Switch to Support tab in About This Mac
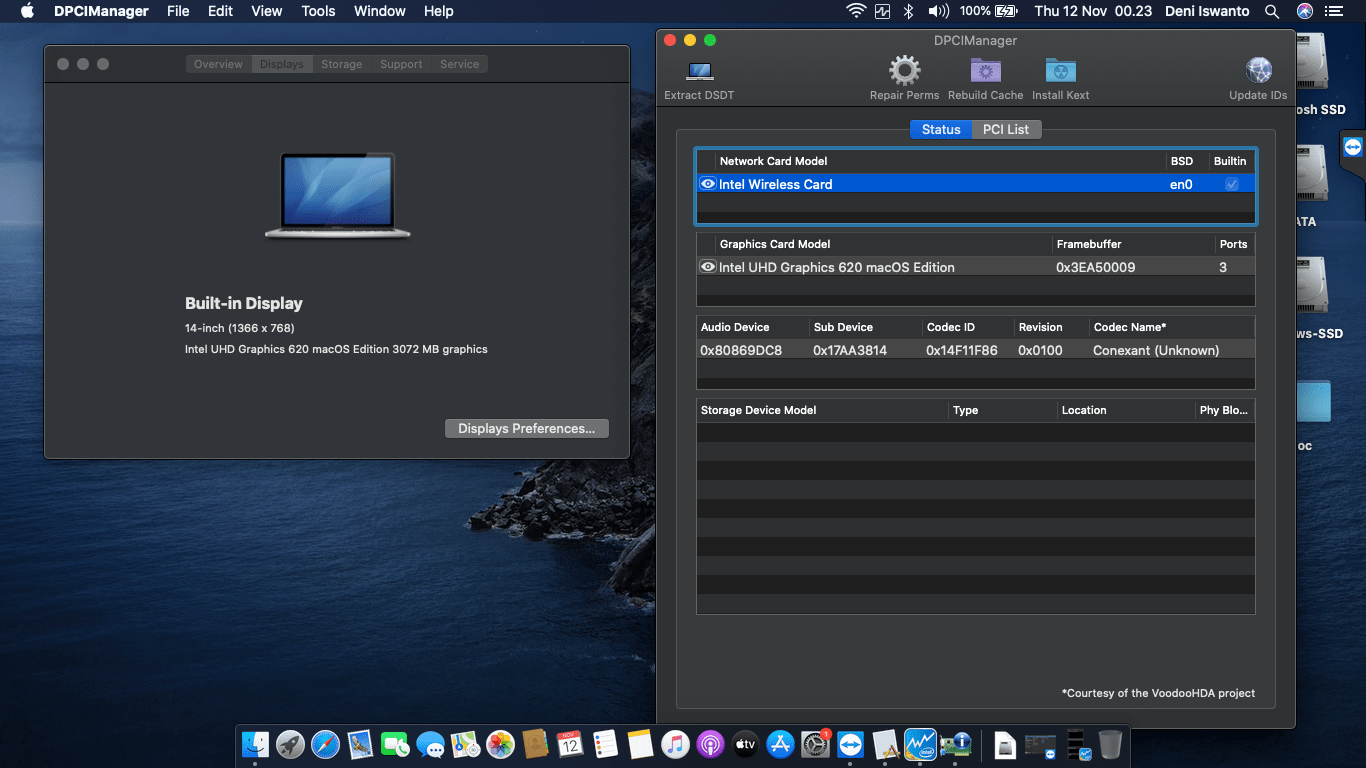The image size is (1366, 768). [x=401, y=64]
